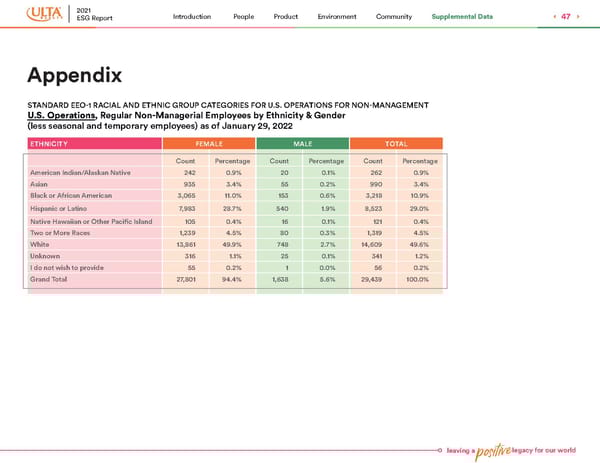The height and width of the screenshot is (463, 600).
Task: Go to next page arrow
Action: tap(579, 17)
